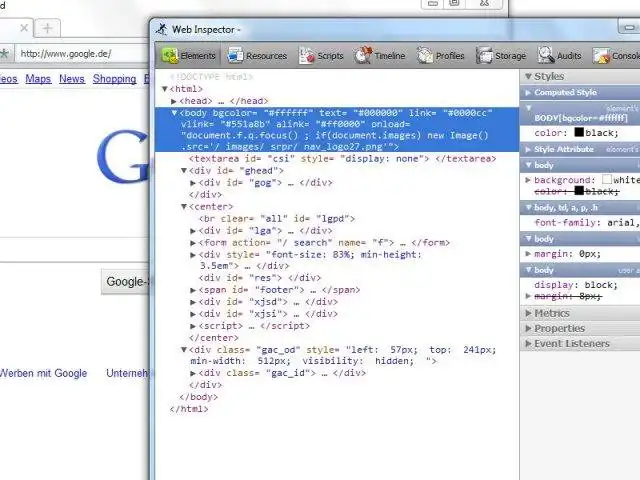Expand the Metrics section
Image resolution: width=640 pixels, height=480 pixels.
point(529,313)
